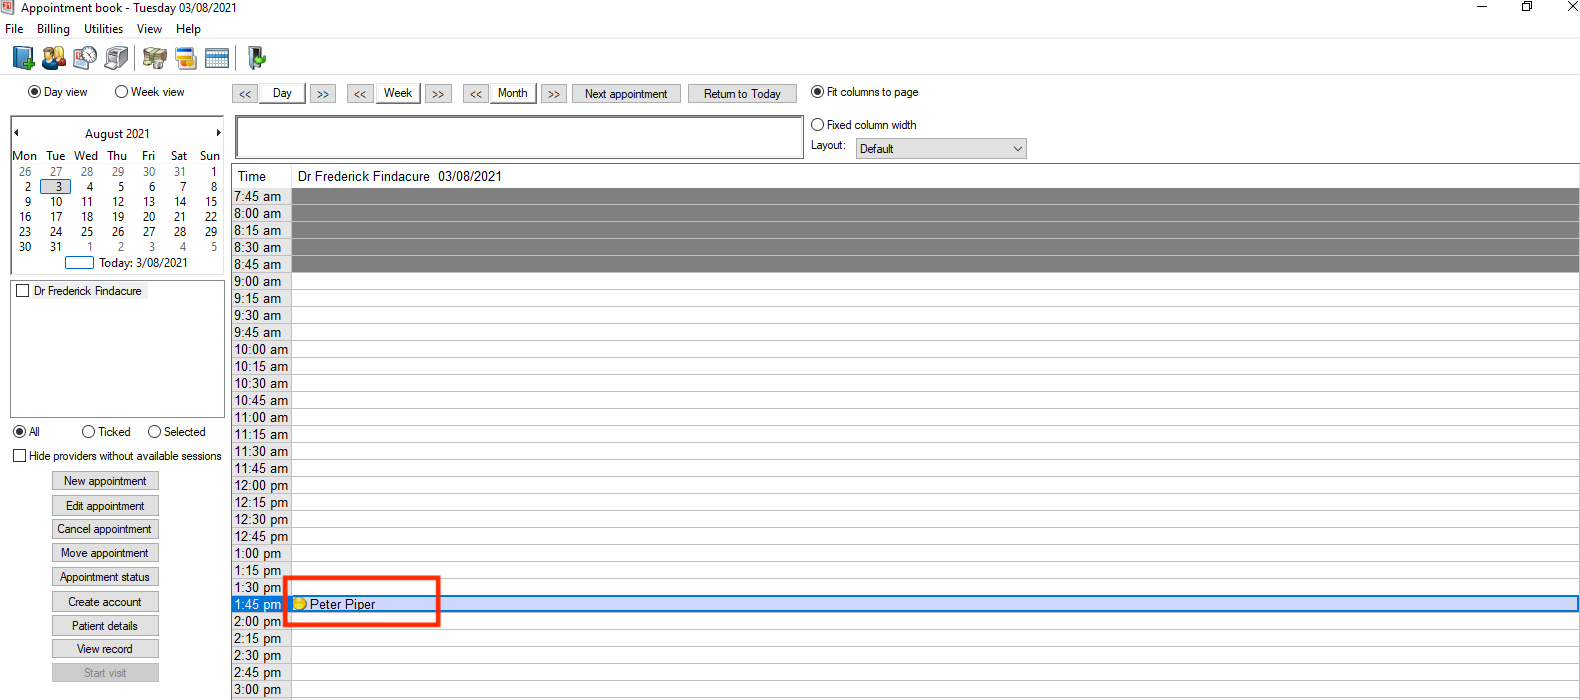Click the credit cards toolbar icon
1580x700 pixels.
pyautogui.click(x=186, y=58)
